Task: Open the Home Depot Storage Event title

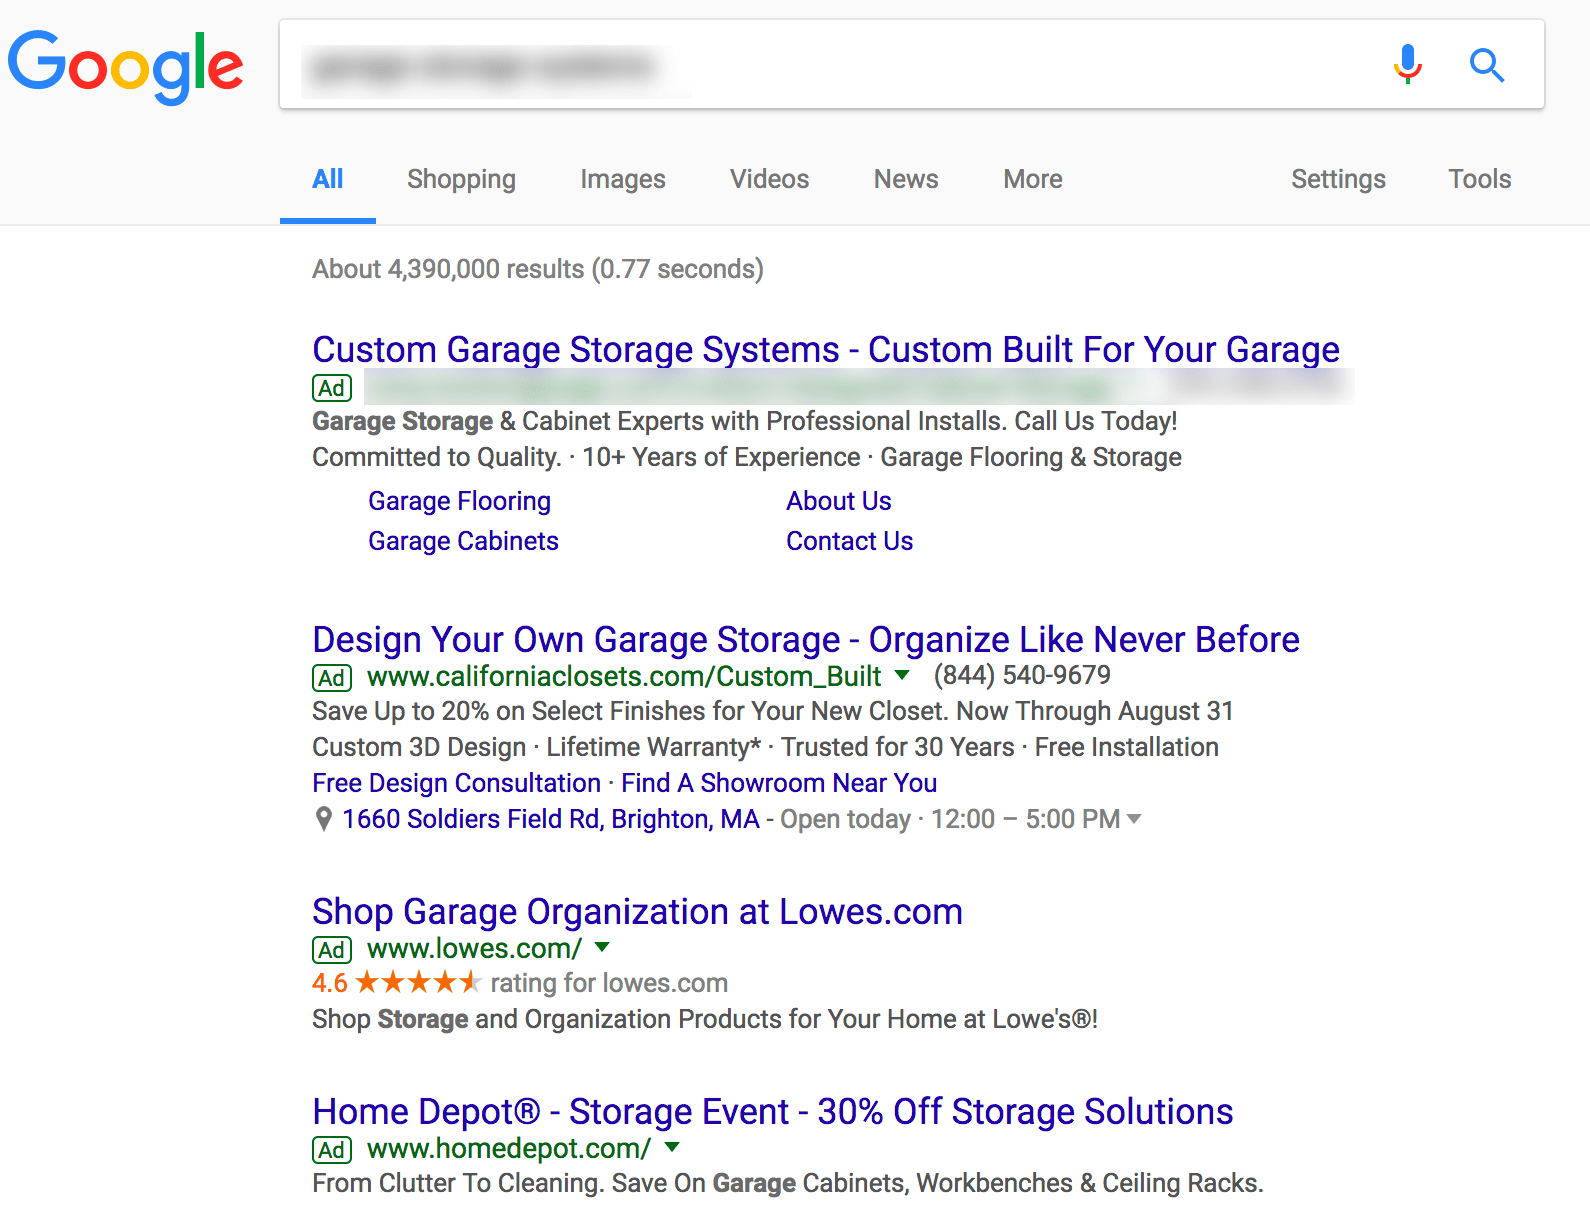Action: pos(773,1111)
